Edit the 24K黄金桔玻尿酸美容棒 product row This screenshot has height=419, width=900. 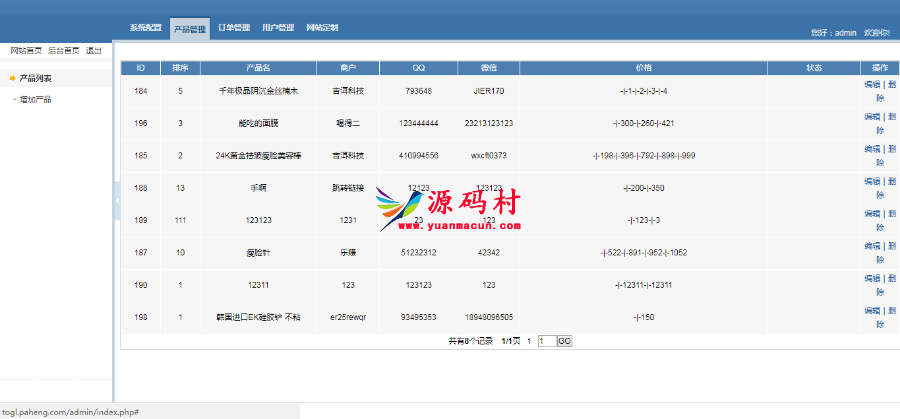pyautogui.click(x=872, y=149)
